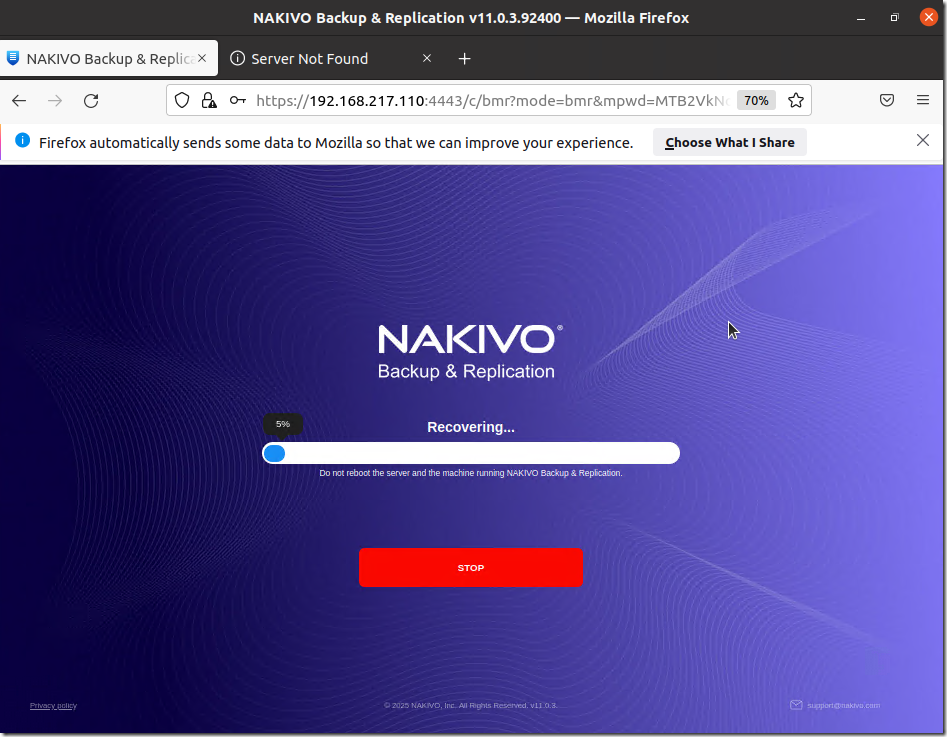Screen dimensions: 947x737
Task: Close the Firefox window
Action: (928, 17)
